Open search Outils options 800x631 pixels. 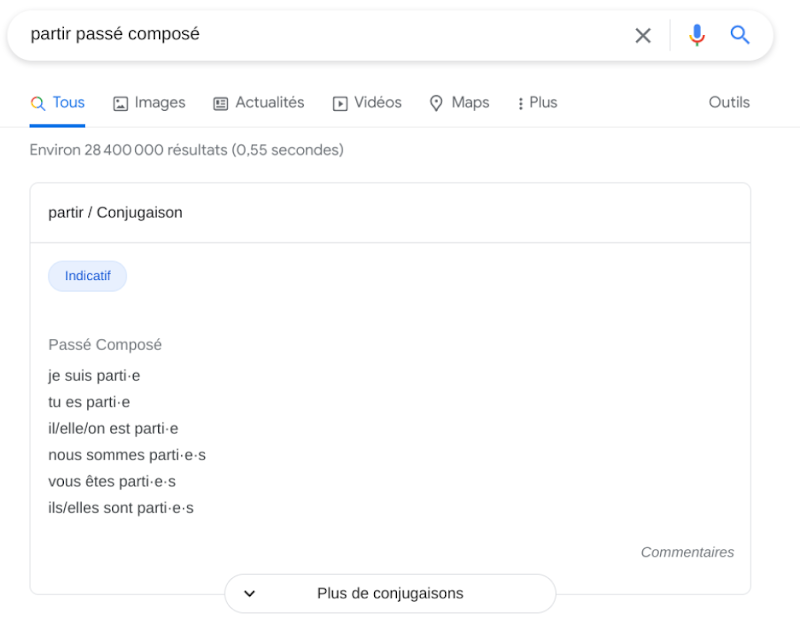coord(729,102)
